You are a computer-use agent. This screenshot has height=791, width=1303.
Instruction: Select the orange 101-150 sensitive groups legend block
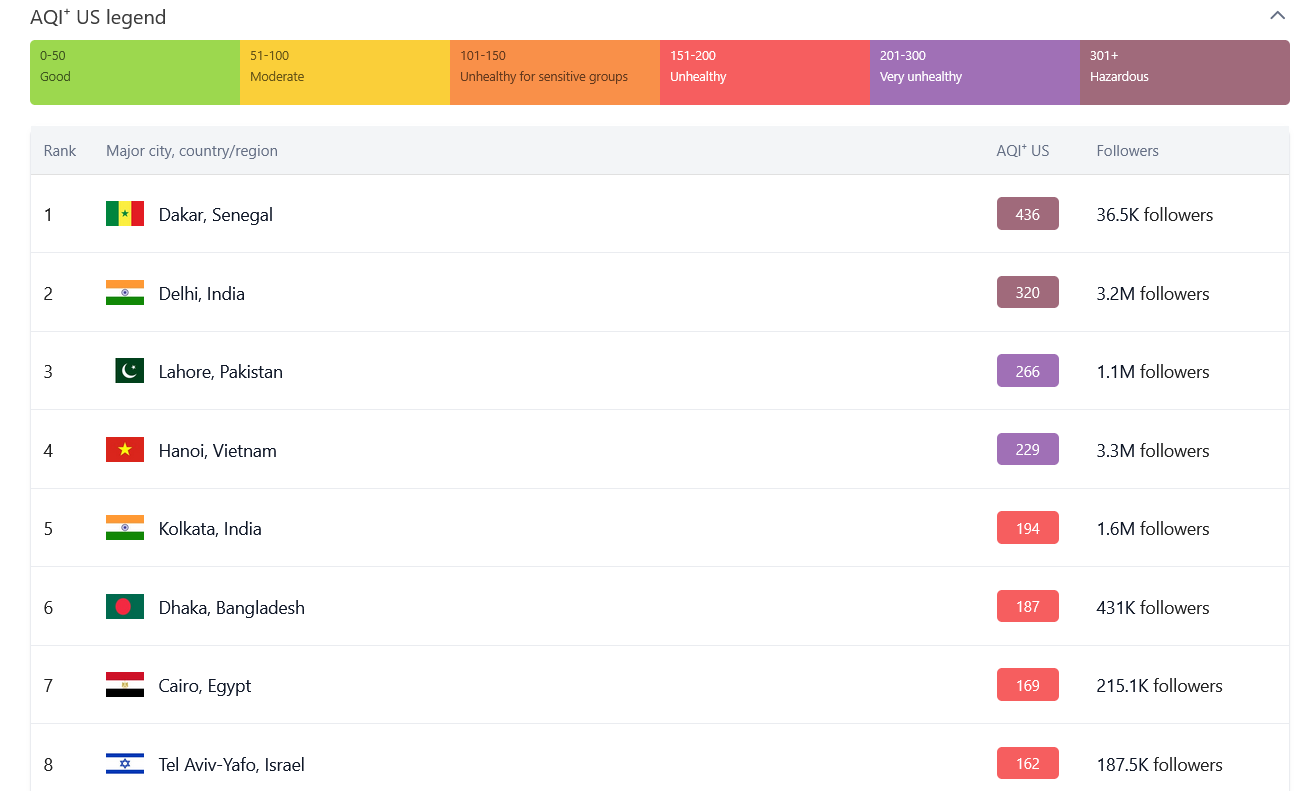(x=555, y=72)
